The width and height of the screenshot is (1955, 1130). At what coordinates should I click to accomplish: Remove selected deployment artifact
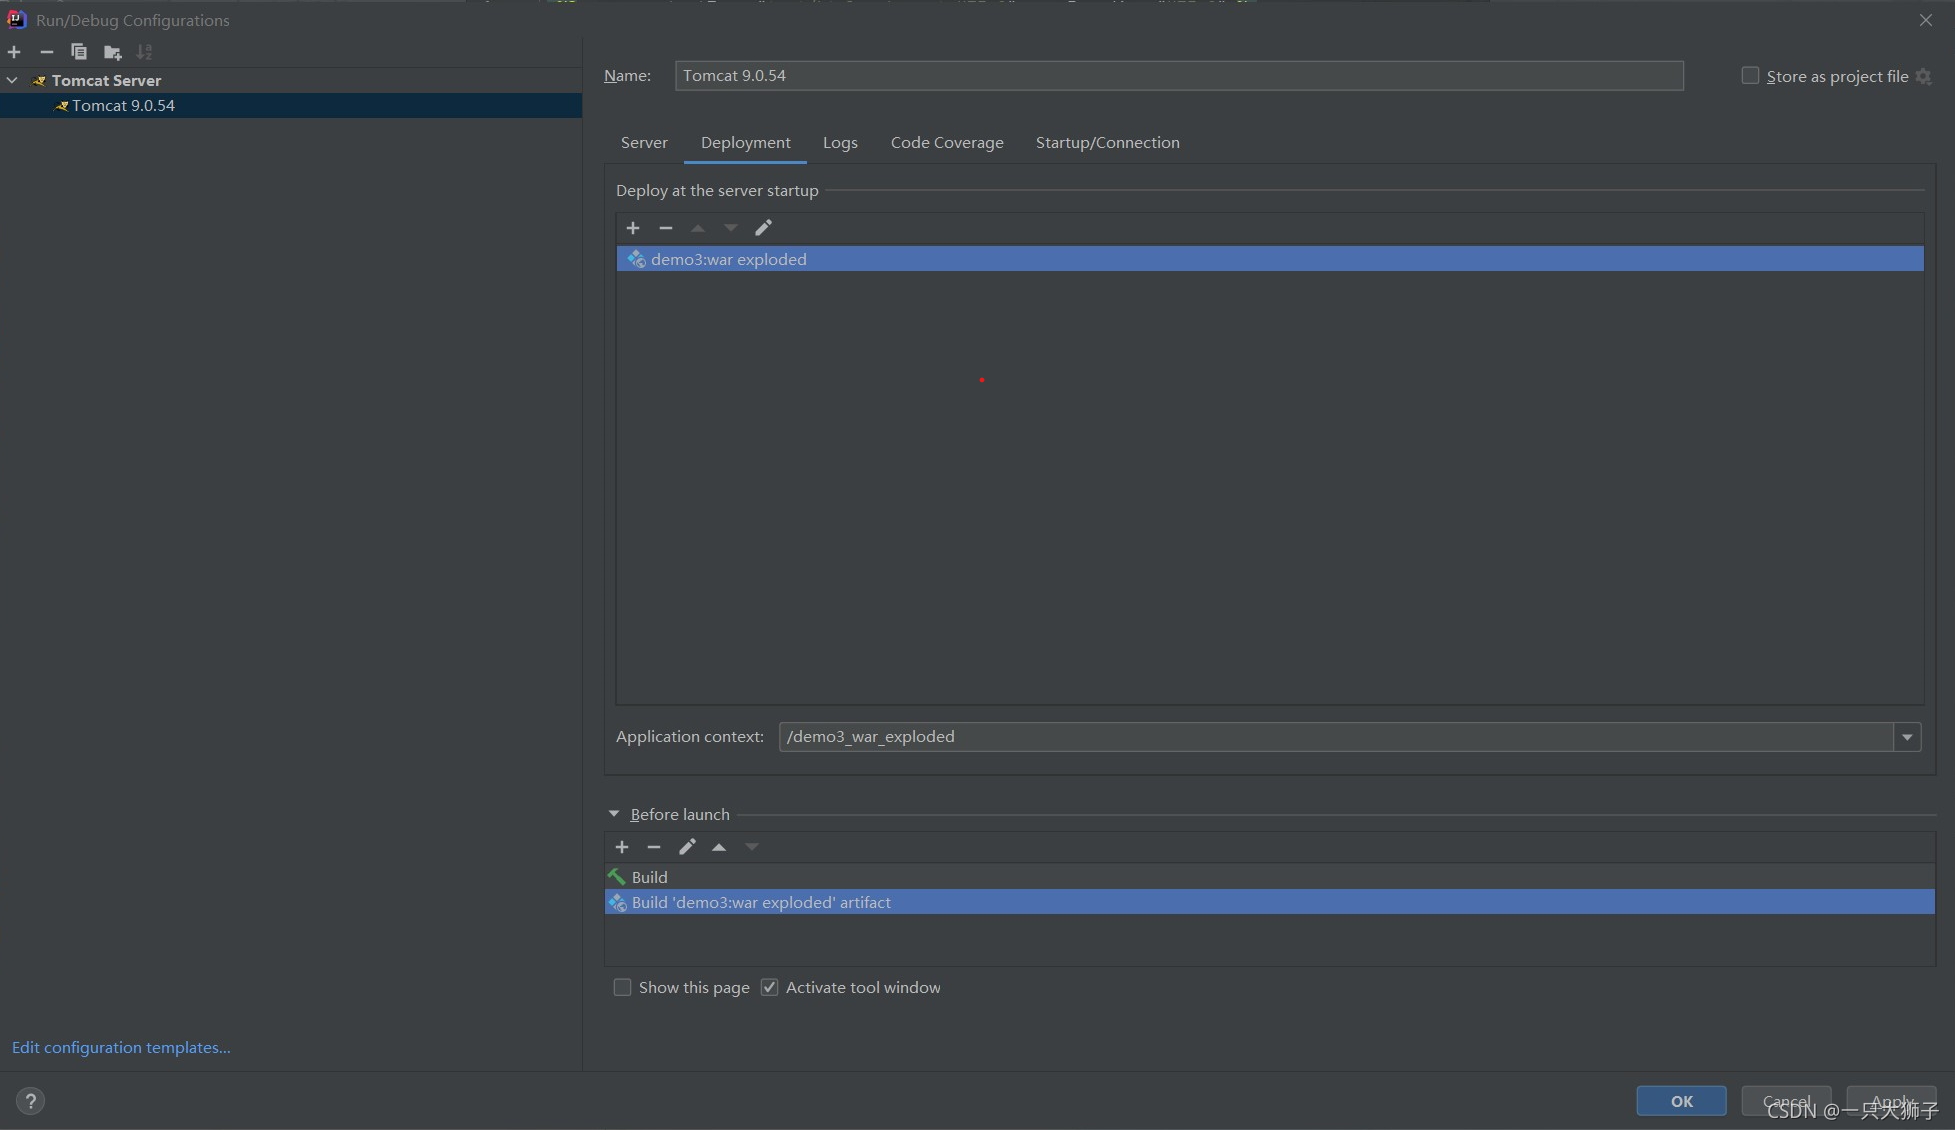pos(666,228)
